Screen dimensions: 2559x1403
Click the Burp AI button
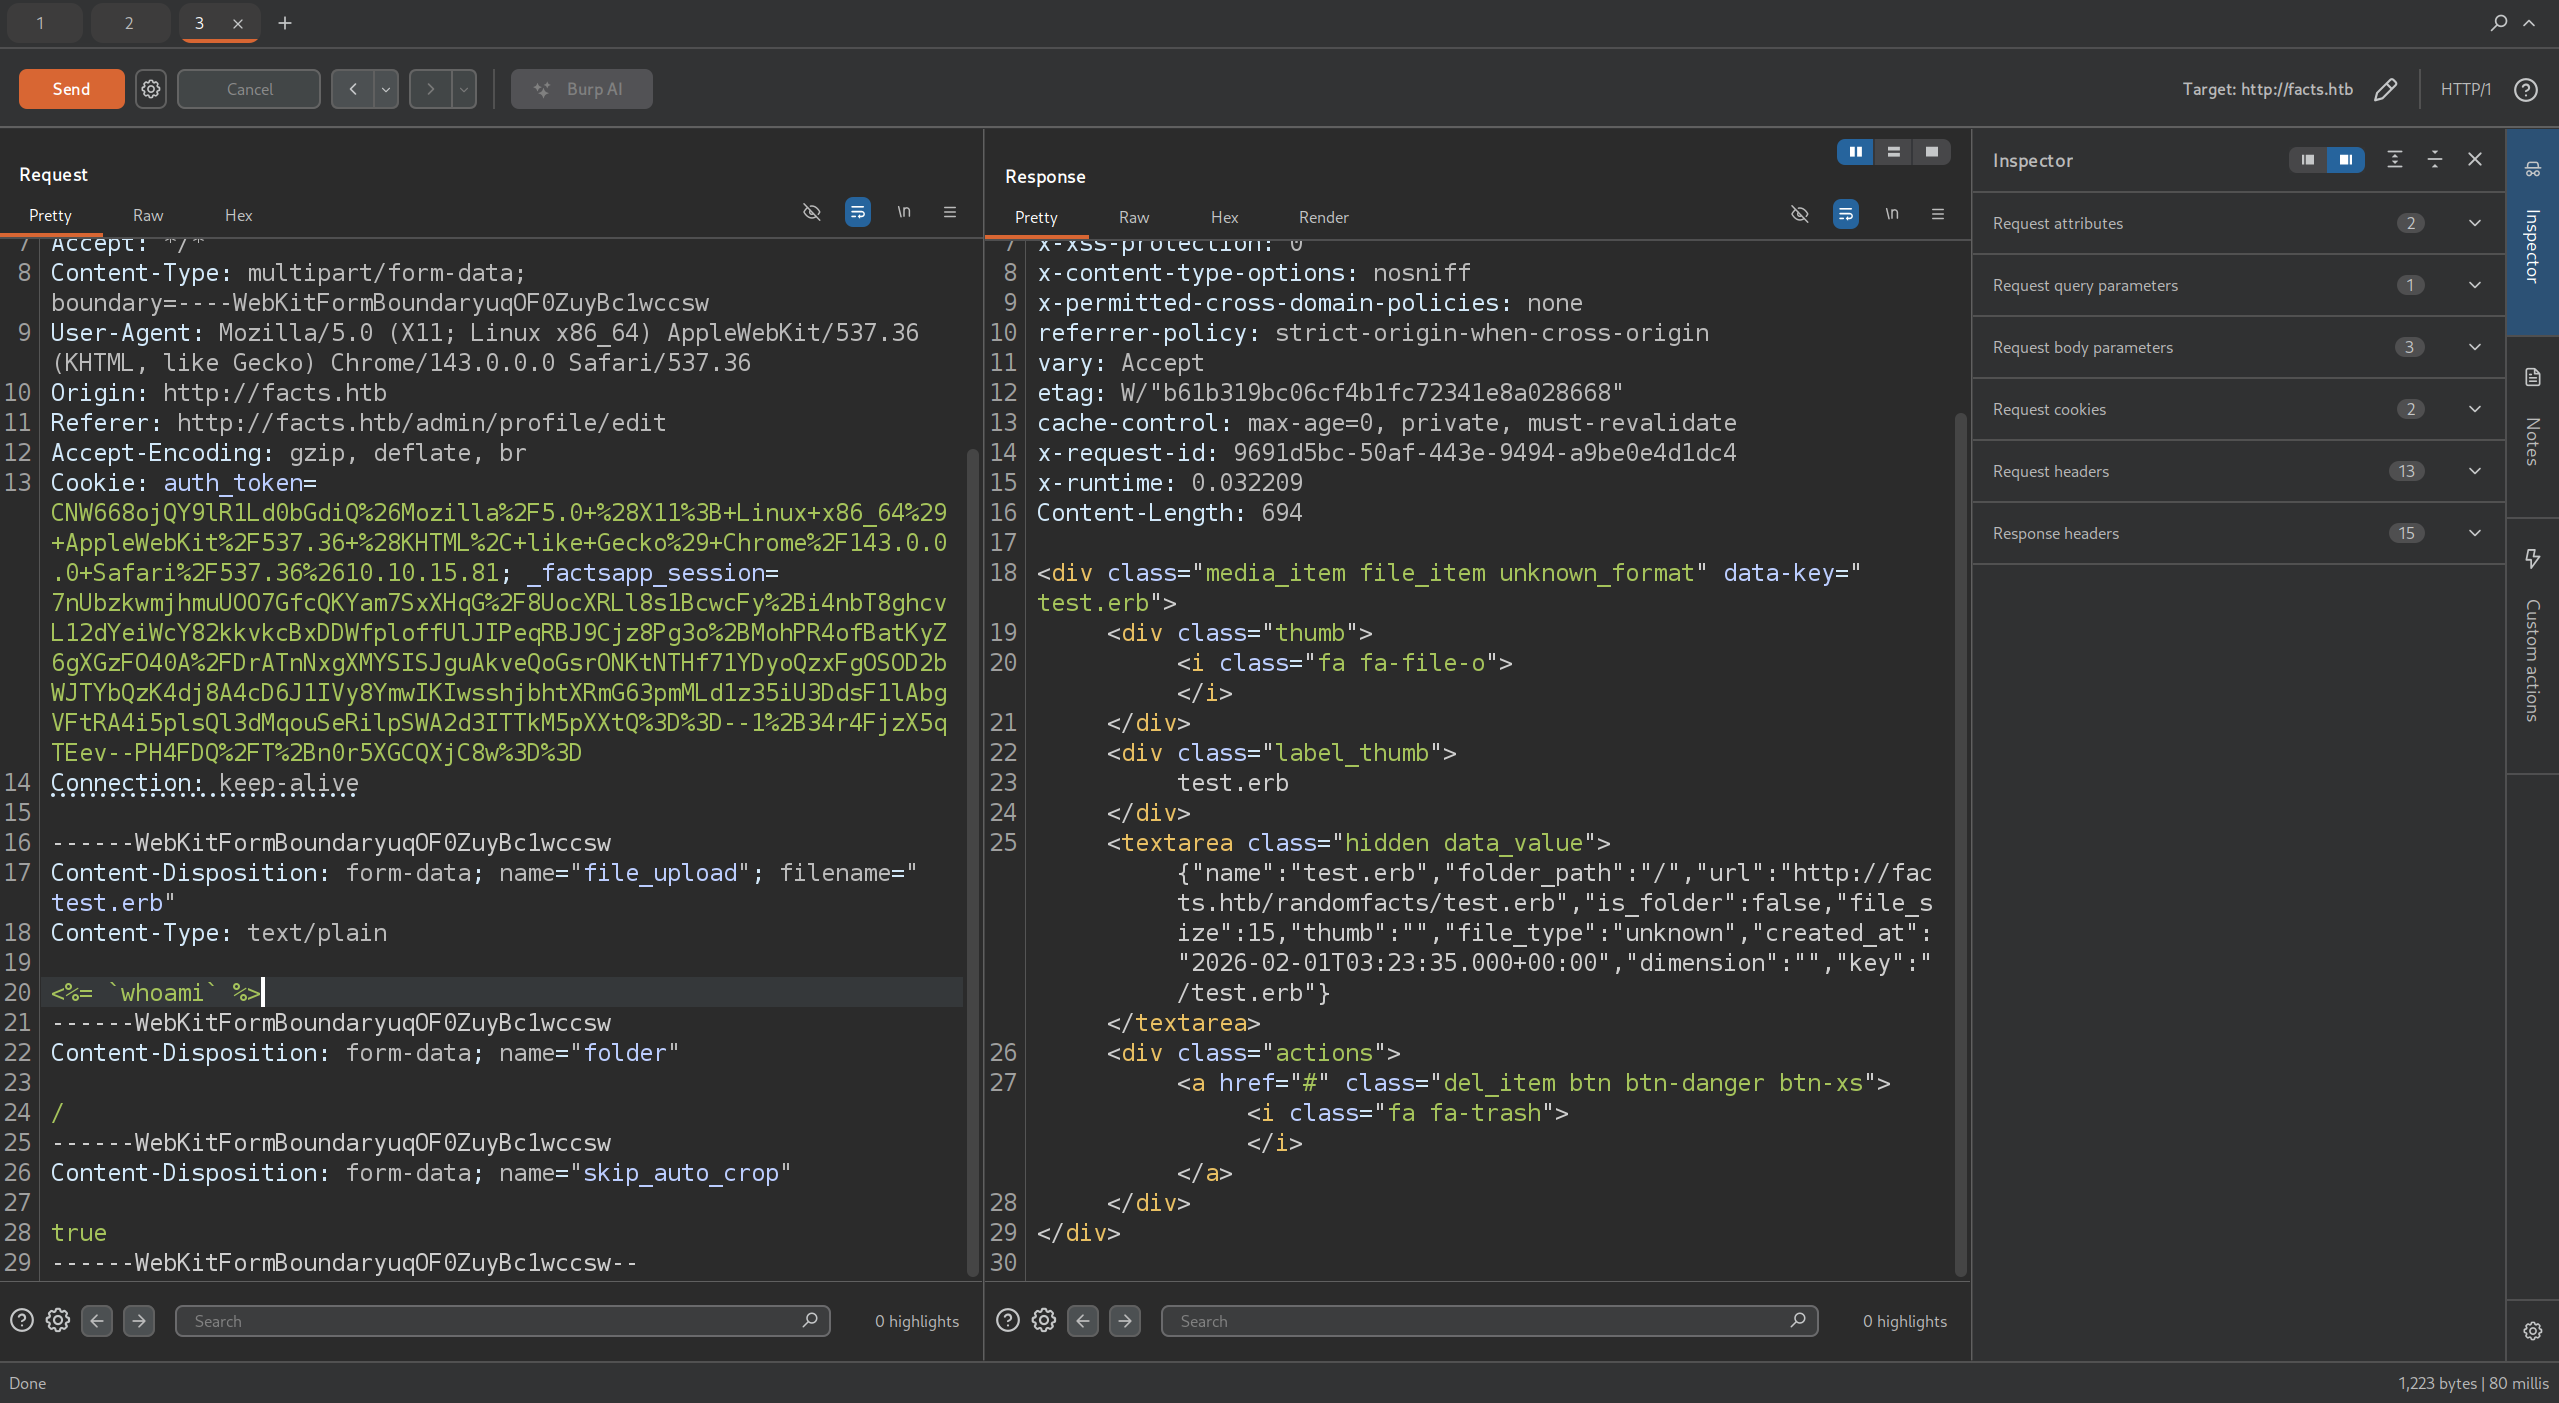pyautogui.click(x=581, y=89)
